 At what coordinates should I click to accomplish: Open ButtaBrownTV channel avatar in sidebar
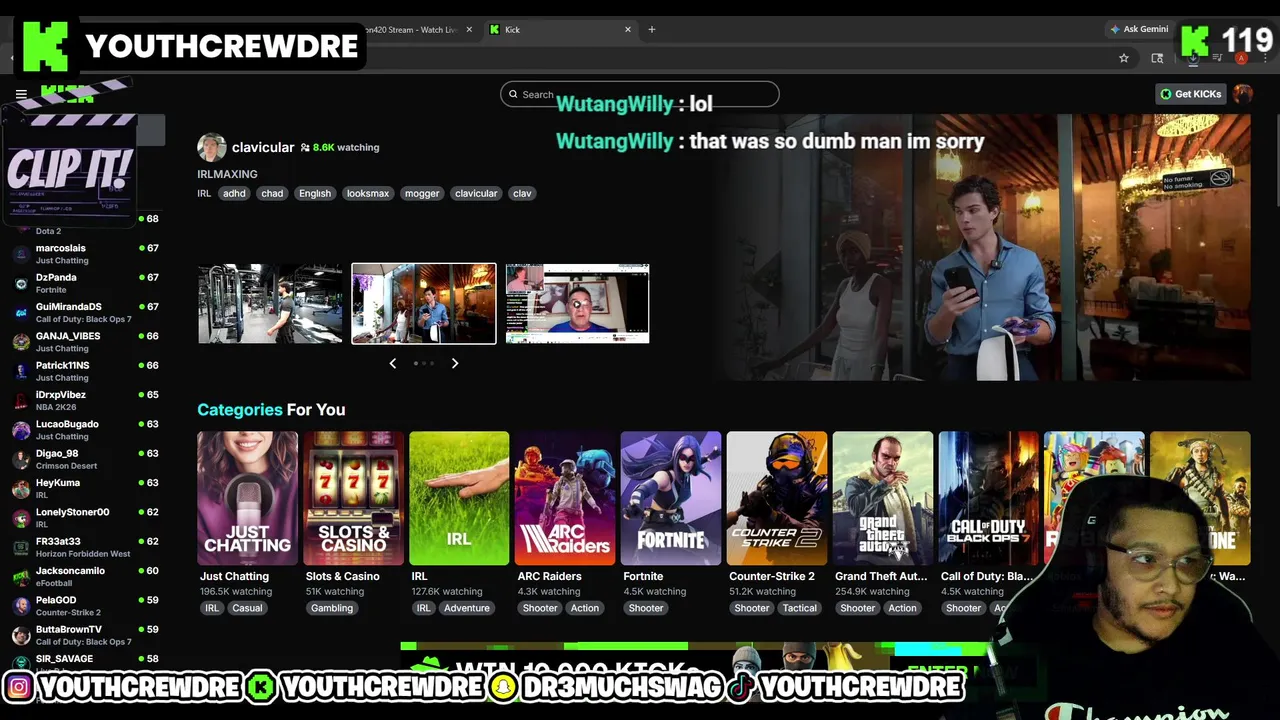21,635
